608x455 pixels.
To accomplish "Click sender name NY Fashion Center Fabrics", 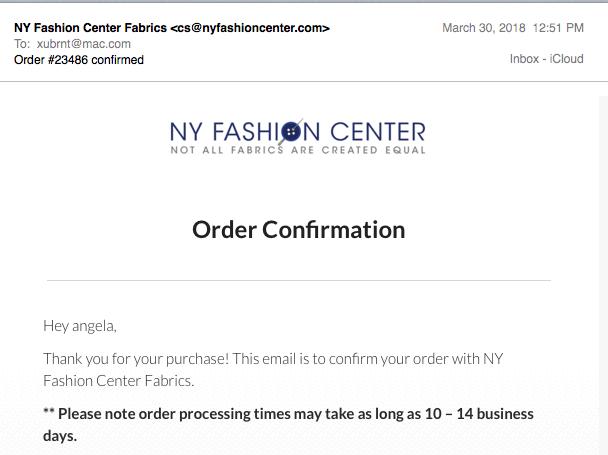I will tap(90, 28).
